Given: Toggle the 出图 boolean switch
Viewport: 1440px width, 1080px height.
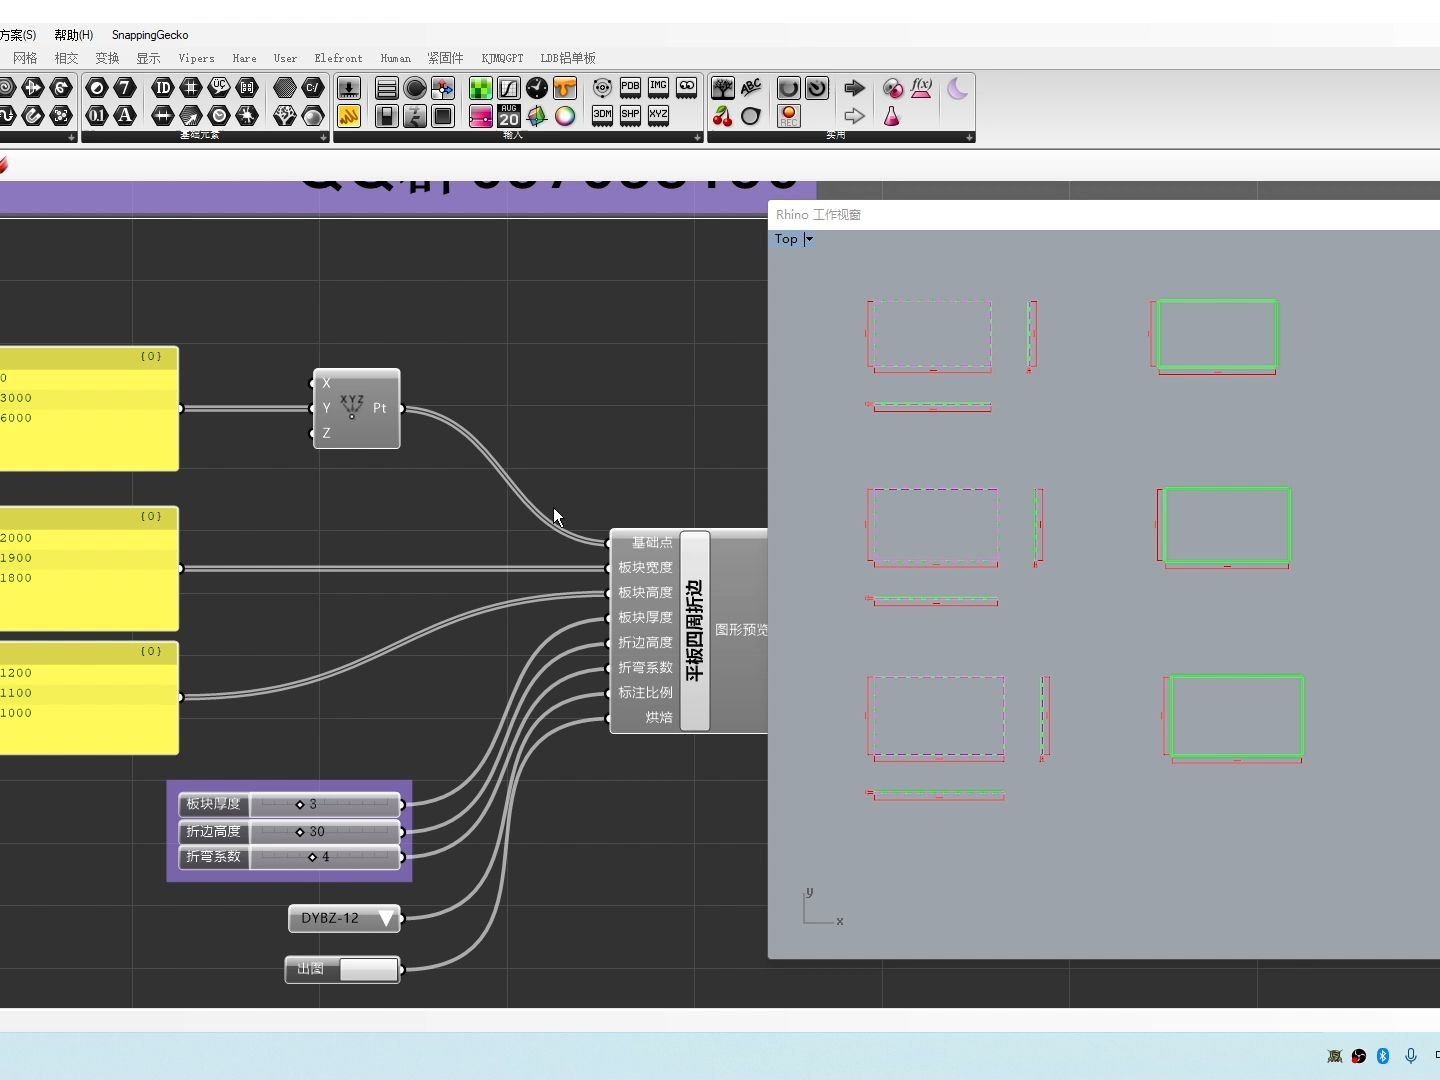Looking at the screenshot, I should [x=368, y=969].
